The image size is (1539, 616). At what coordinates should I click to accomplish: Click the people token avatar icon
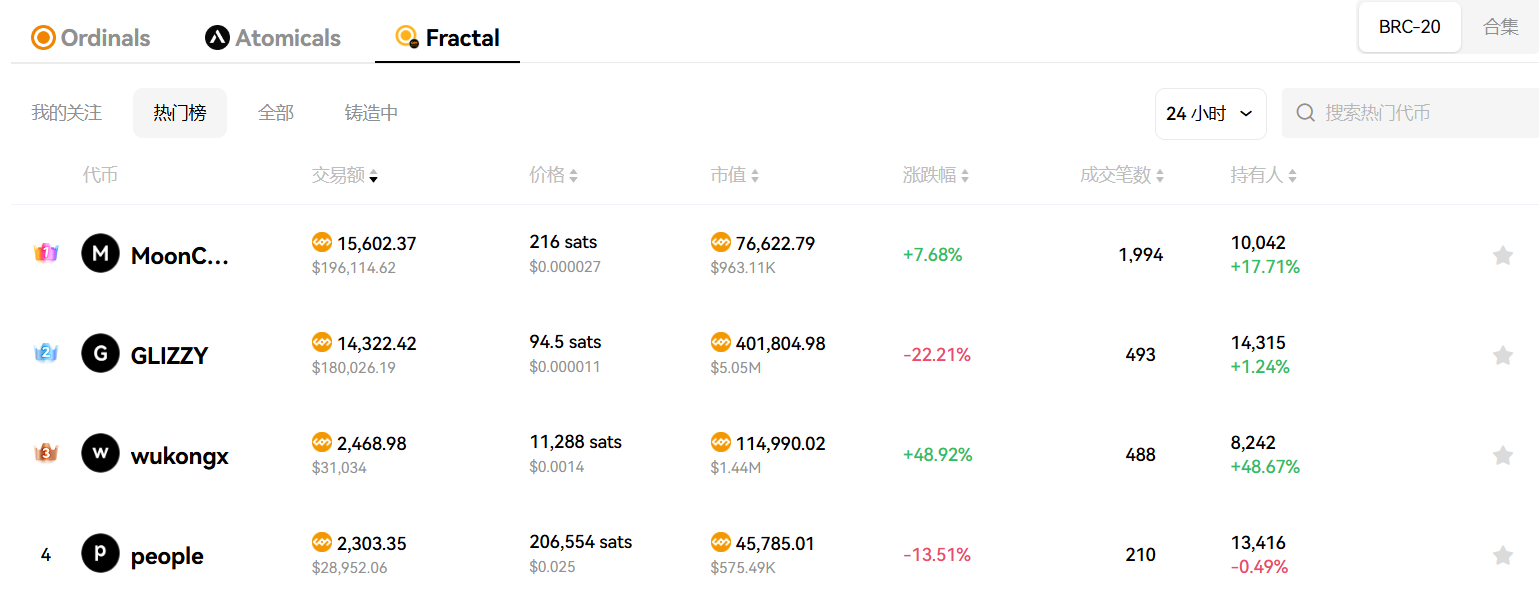(x=100, y=554)
